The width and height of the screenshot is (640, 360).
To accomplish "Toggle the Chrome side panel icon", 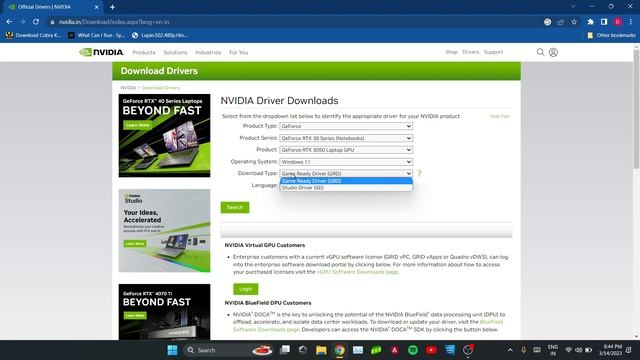I will coord(604,22).
